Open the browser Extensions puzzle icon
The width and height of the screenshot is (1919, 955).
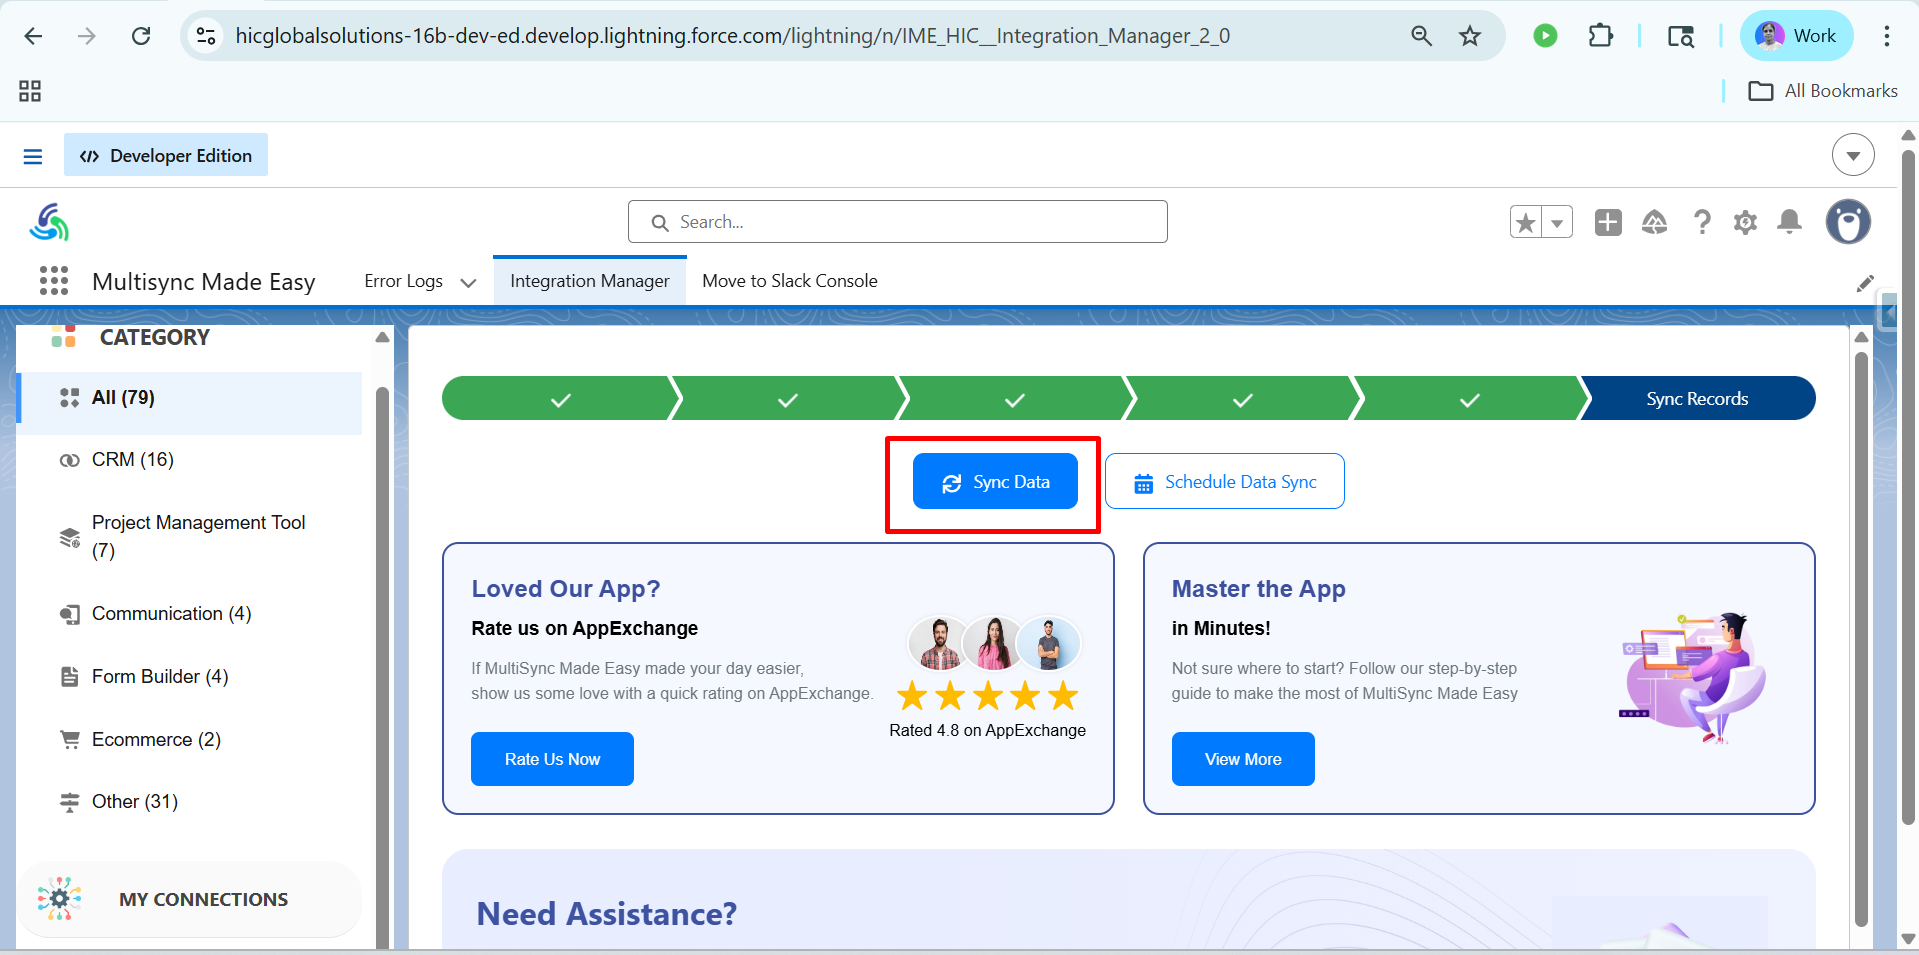point(1600,36)
